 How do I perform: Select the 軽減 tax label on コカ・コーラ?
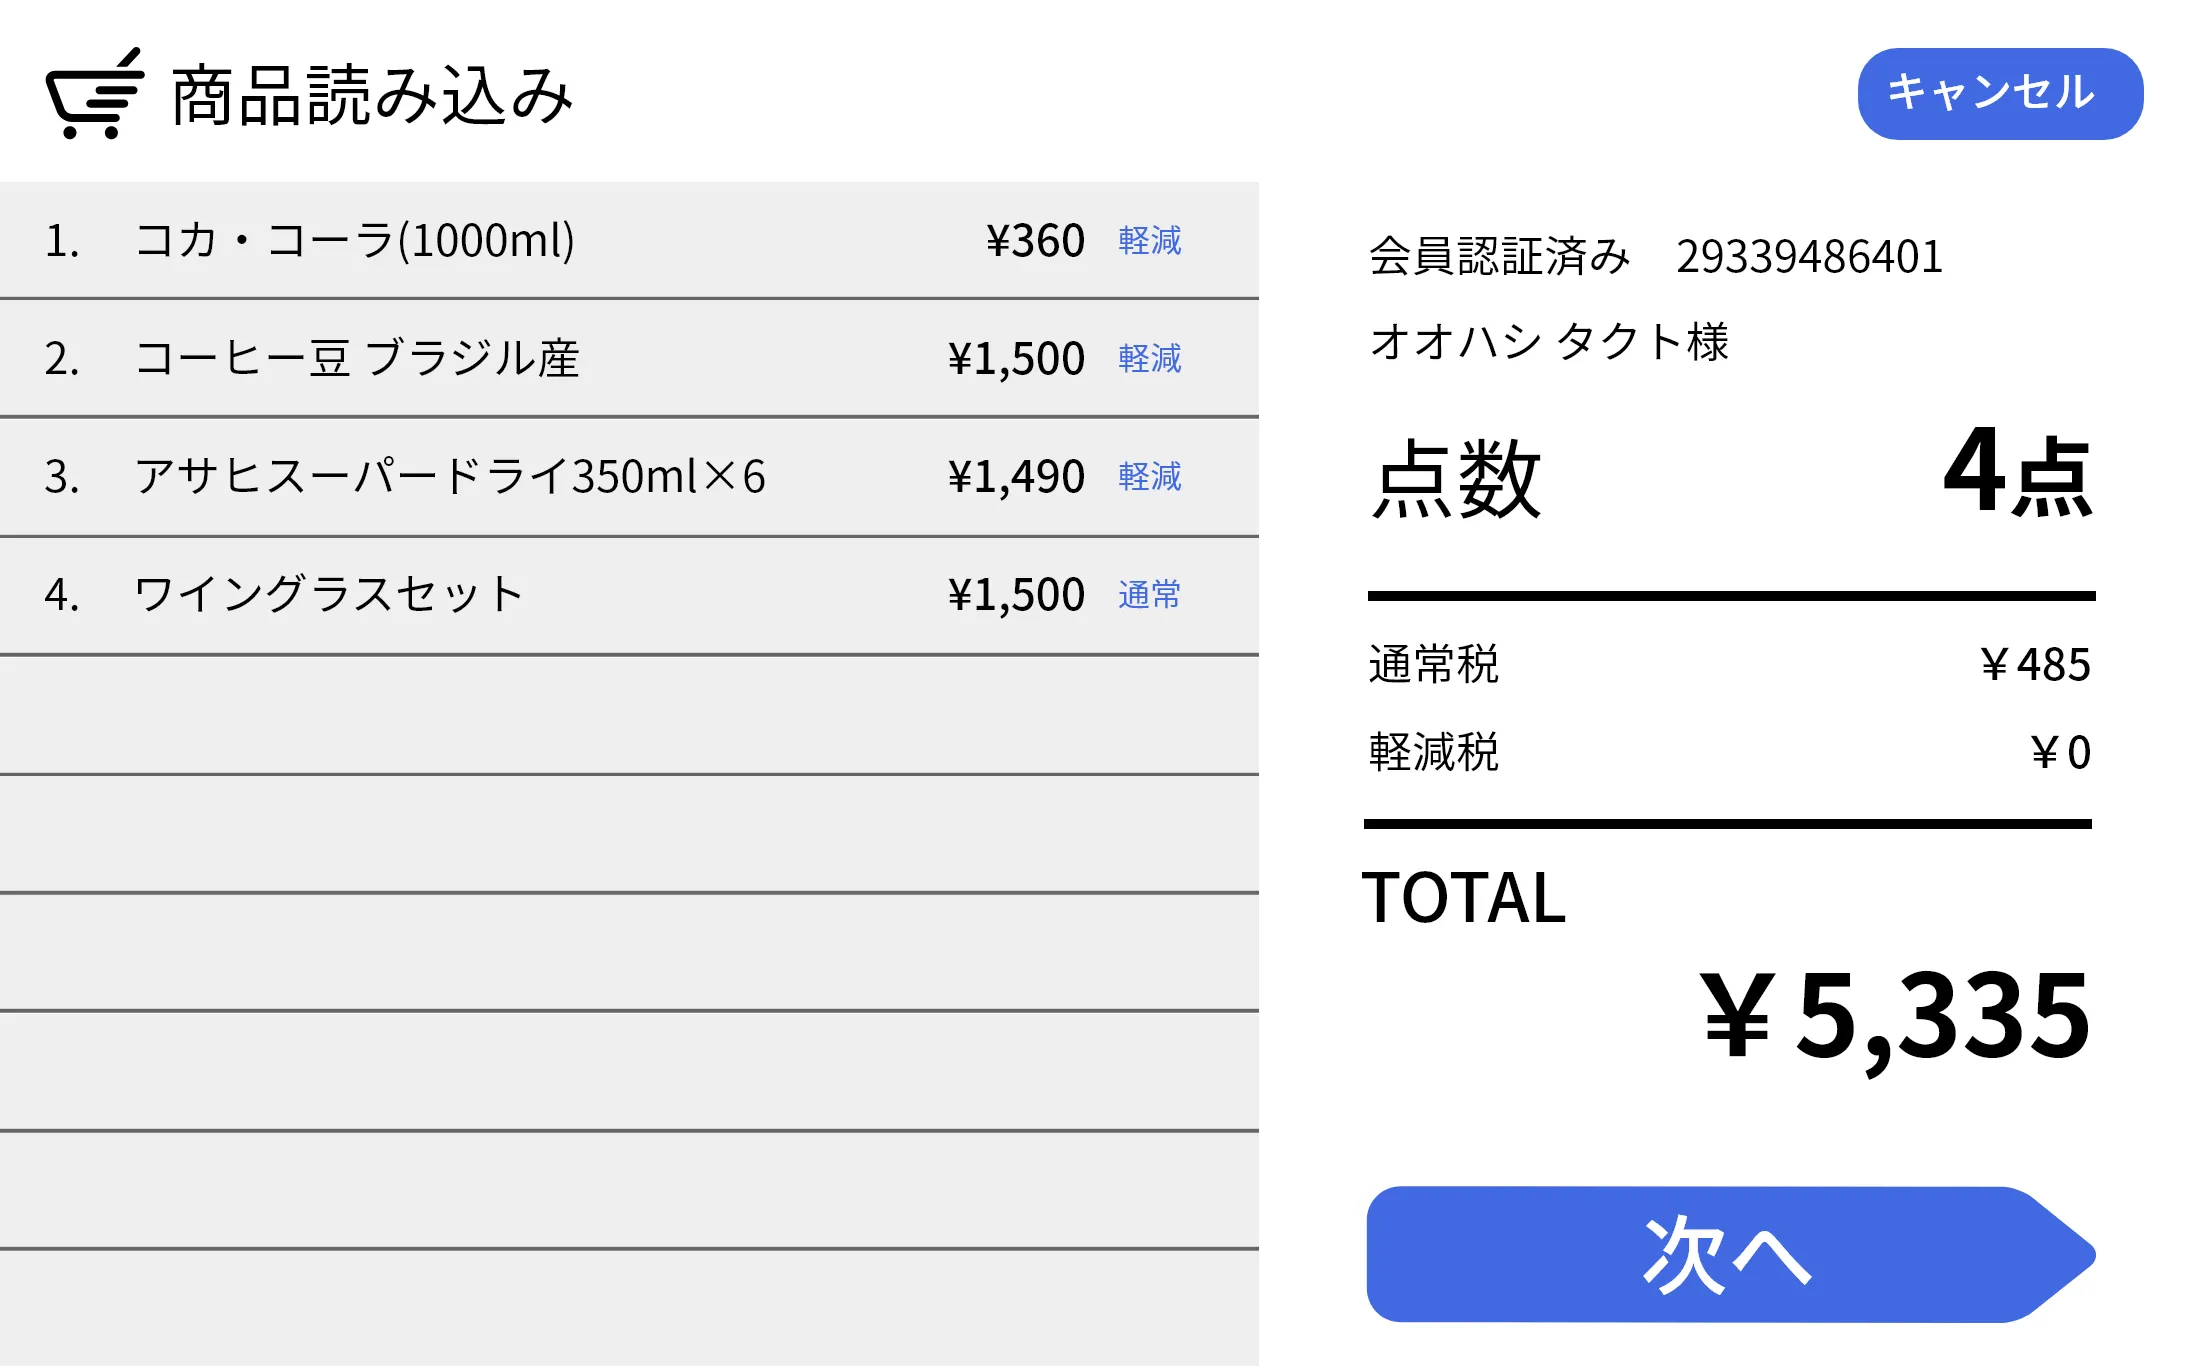click(1149, 241)
